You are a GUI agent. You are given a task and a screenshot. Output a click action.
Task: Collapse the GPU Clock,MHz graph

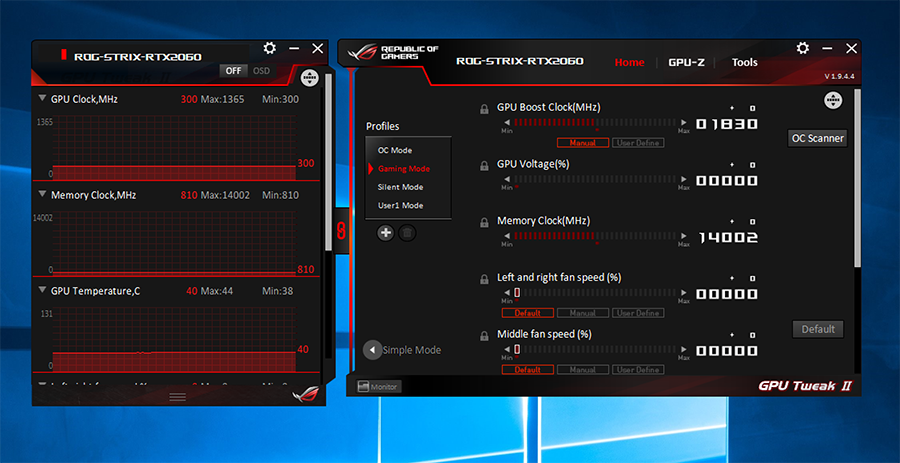point(42,99)
